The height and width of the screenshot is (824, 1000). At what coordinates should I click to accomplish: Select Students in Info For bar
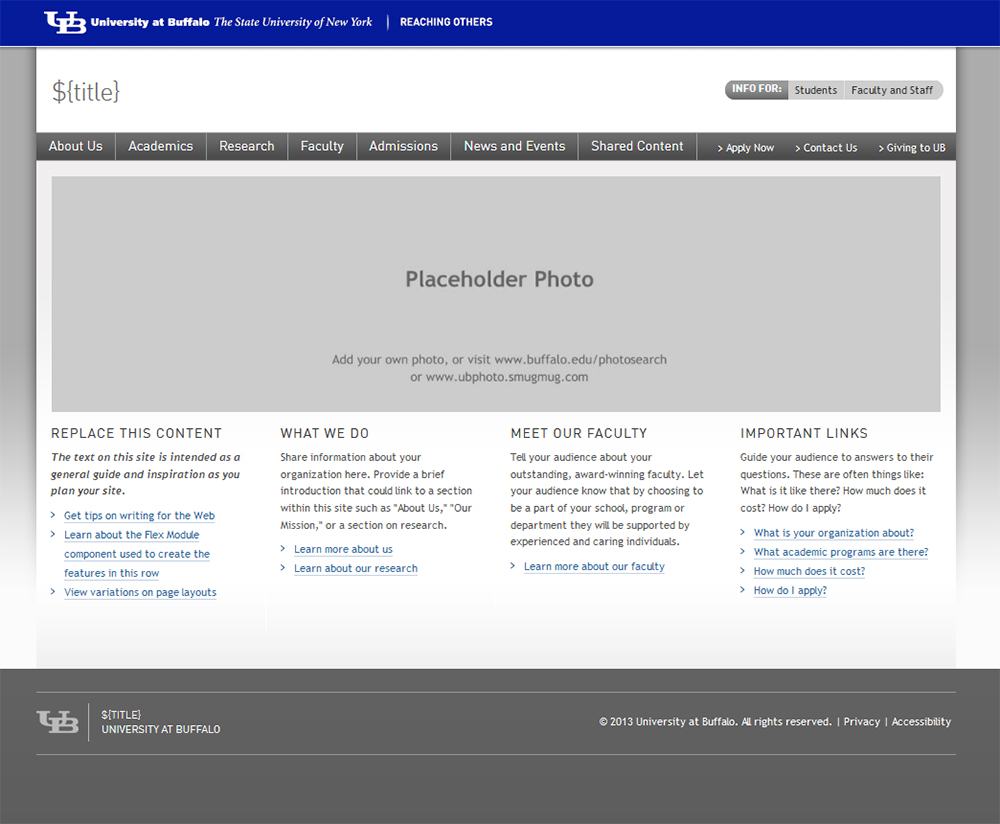tap(816, 90)
